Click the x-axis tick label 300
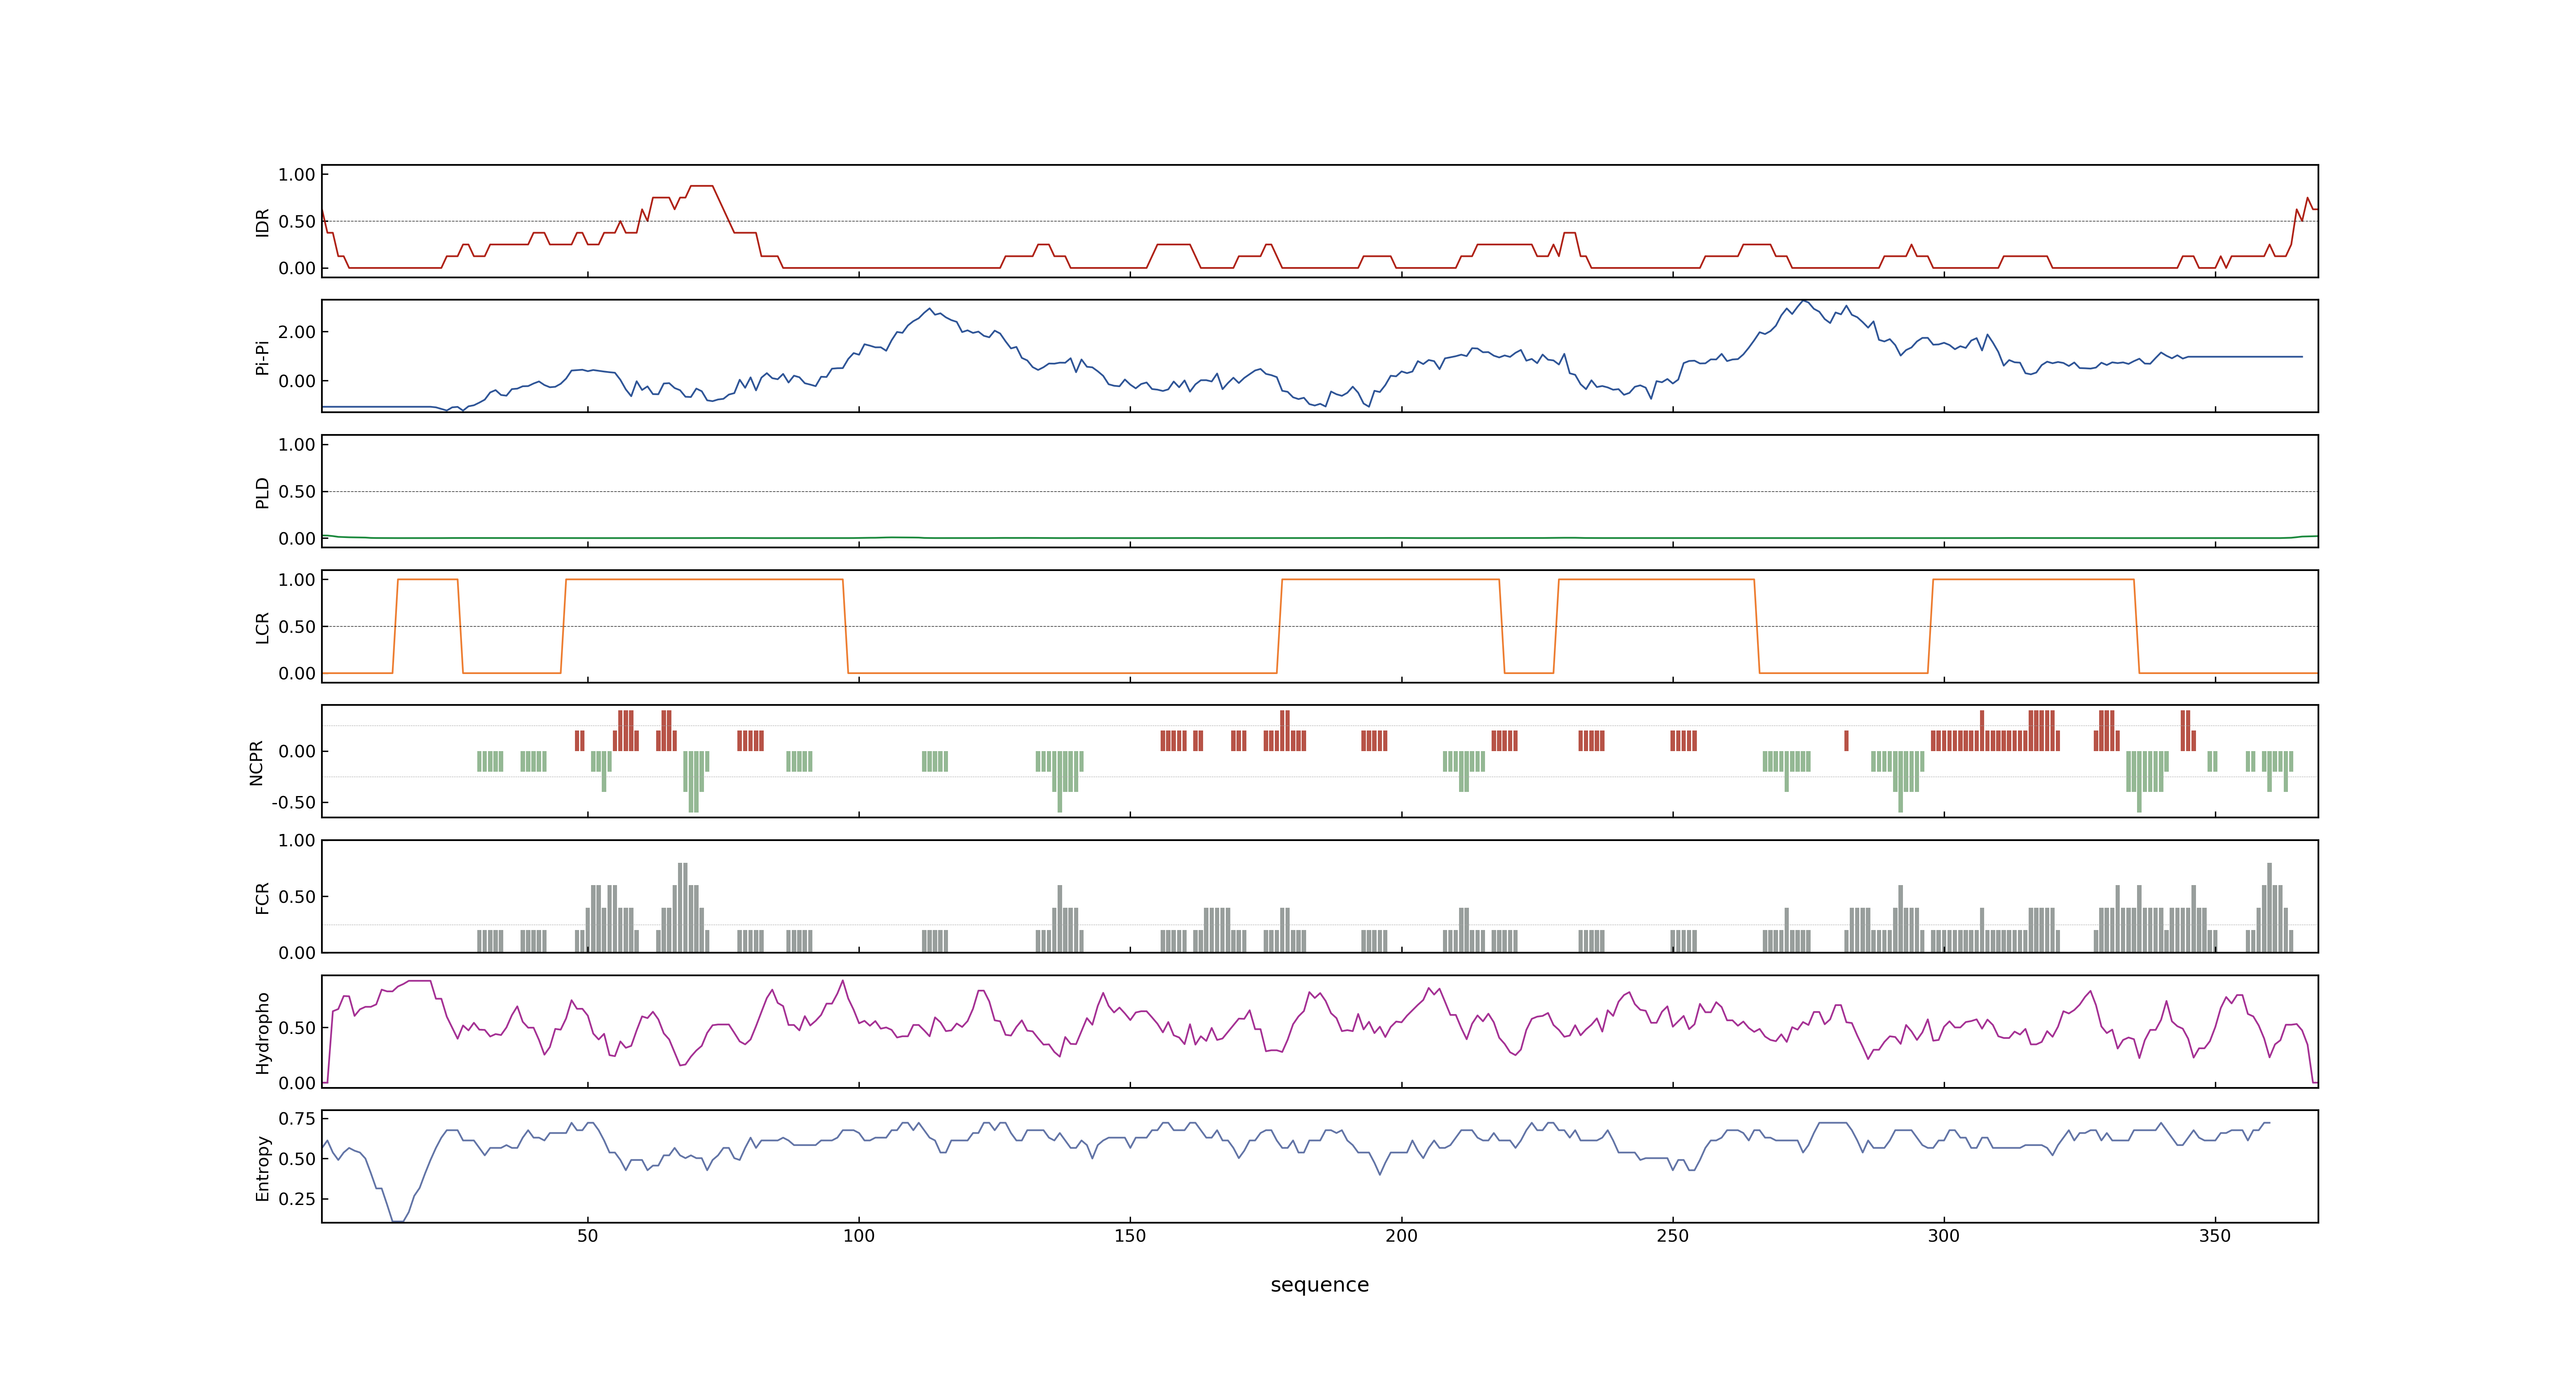 (1943, 1235)
